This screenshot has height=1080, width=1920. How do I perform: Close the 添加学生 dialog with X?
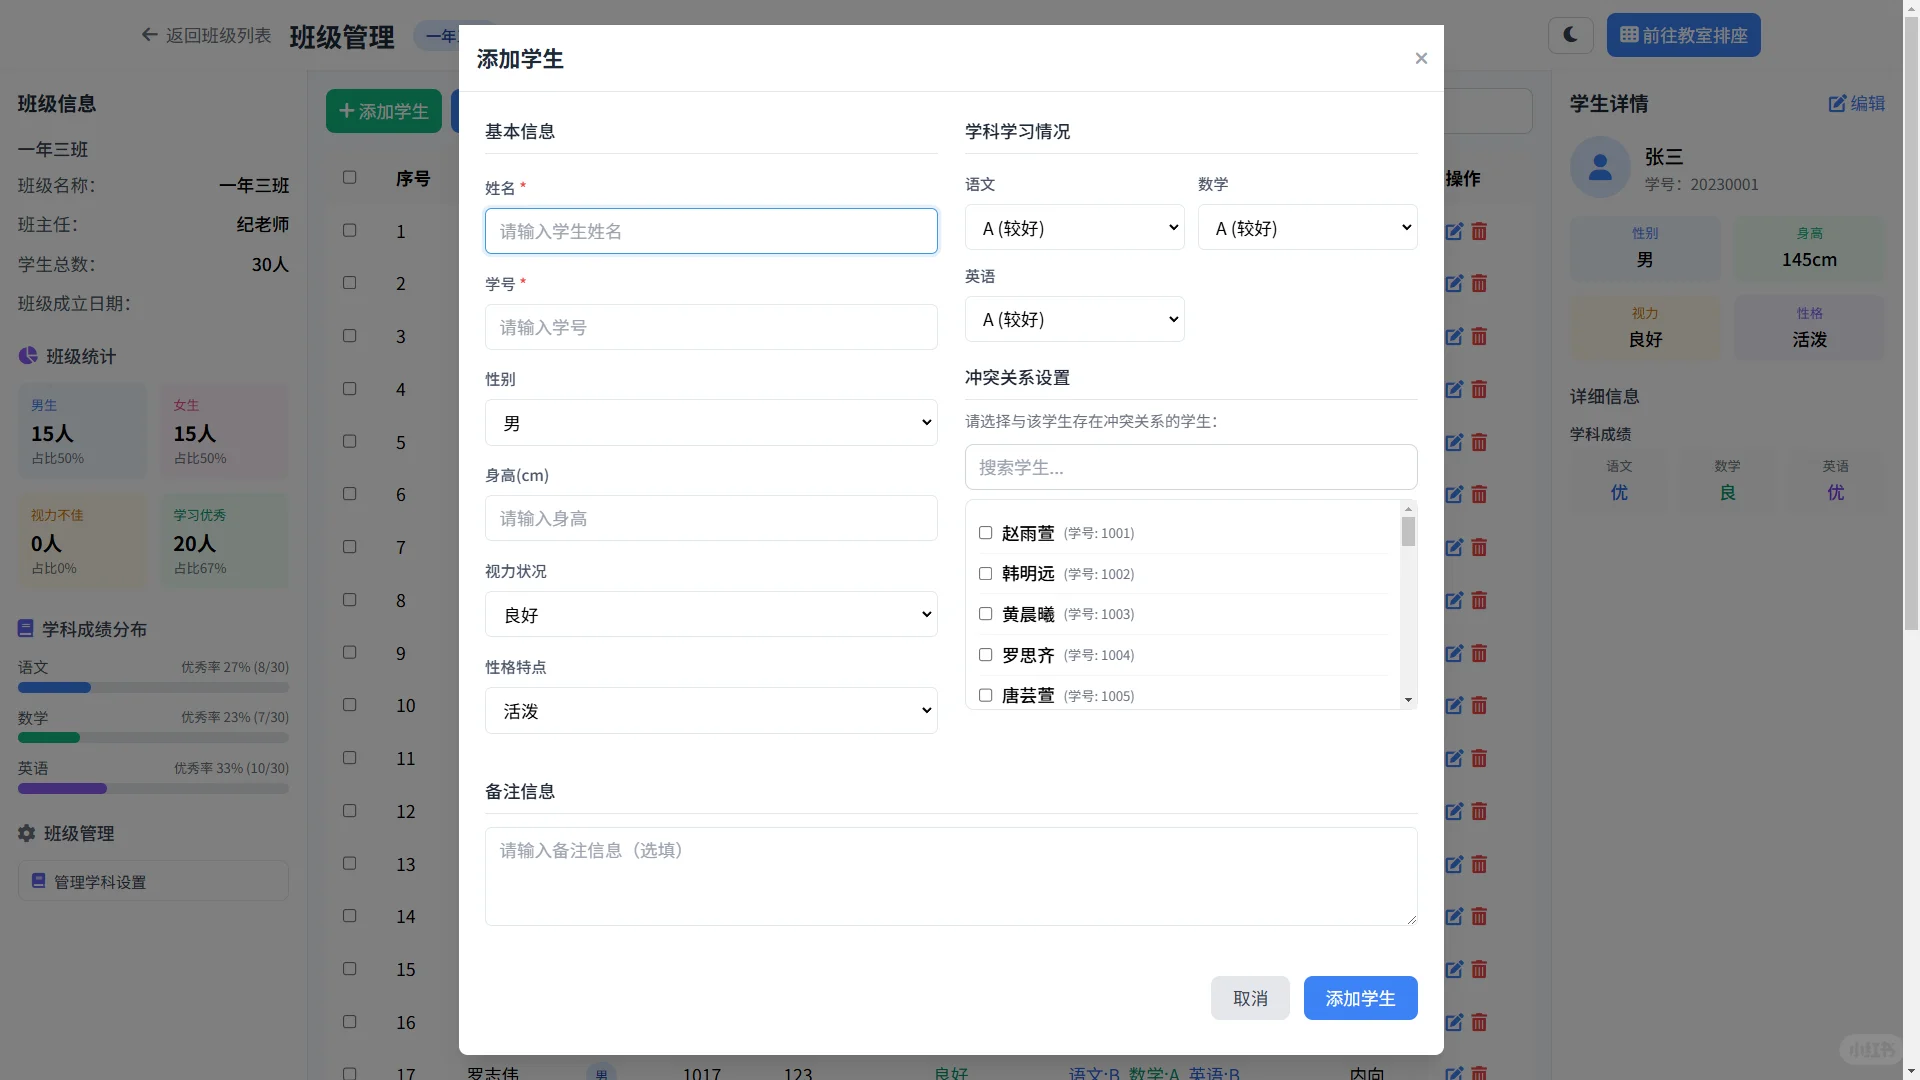tap(1421, 58)
